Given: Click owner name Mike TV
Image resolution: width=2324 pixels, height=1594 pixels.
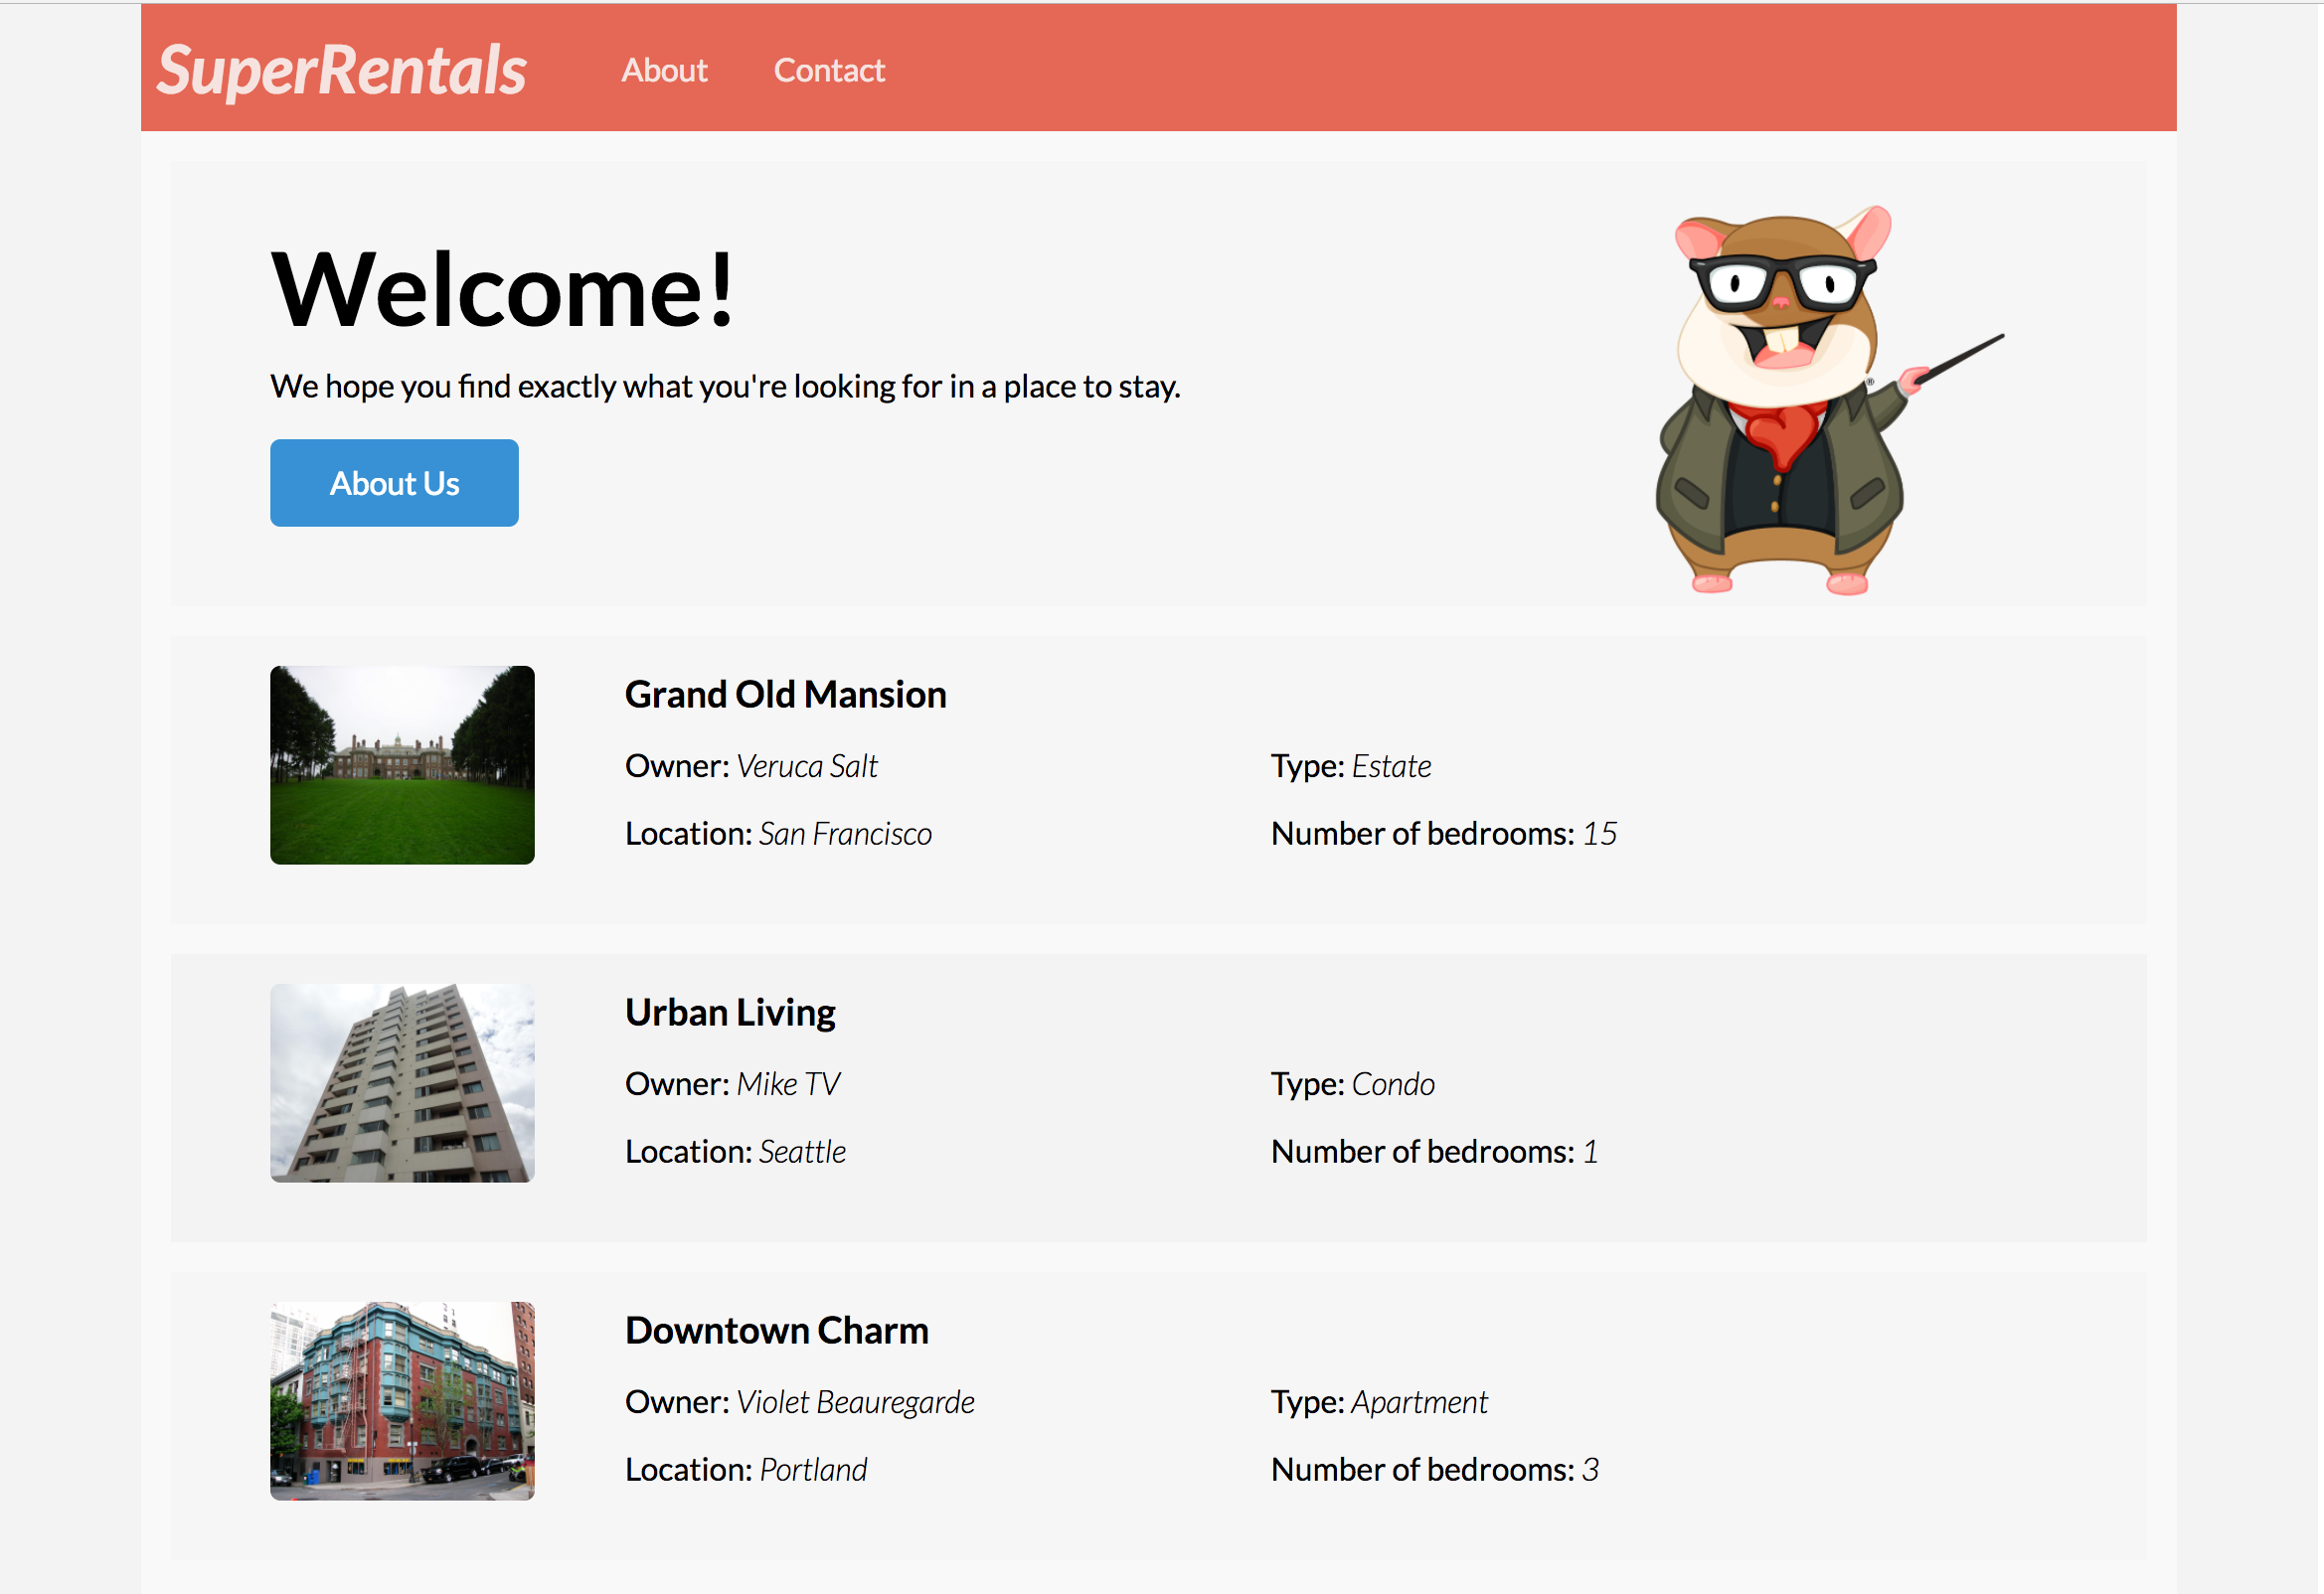Looking at the screenshot, I should point(788,1084).
